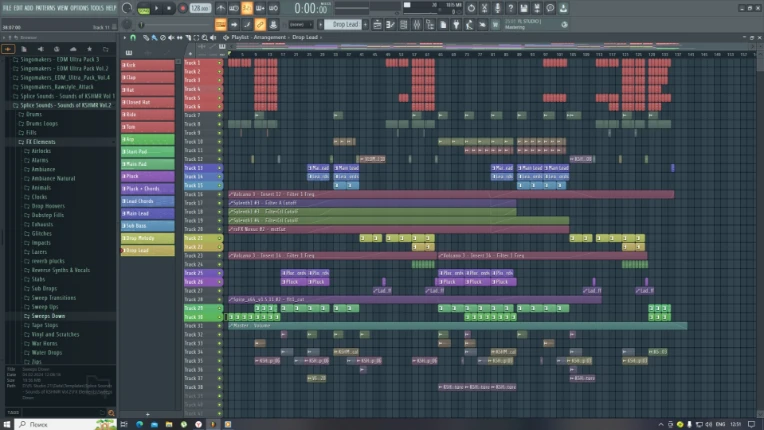Toggle song/pattern mode button

(x=144, y=8)
